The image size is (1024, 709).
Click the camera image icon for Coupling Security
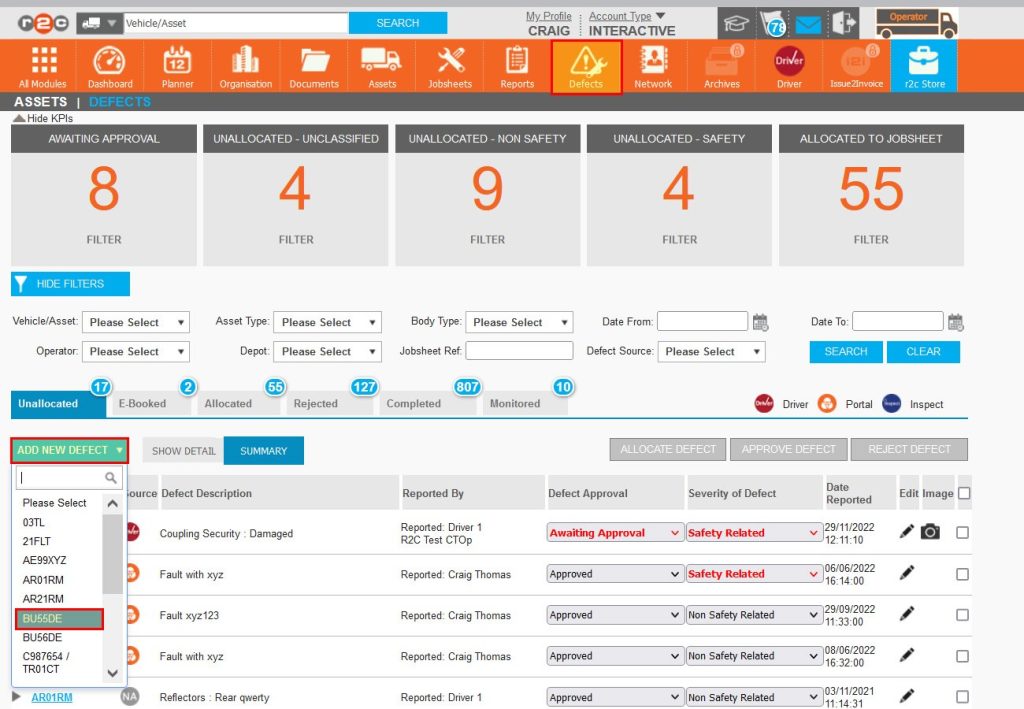(x=930, y=532)
